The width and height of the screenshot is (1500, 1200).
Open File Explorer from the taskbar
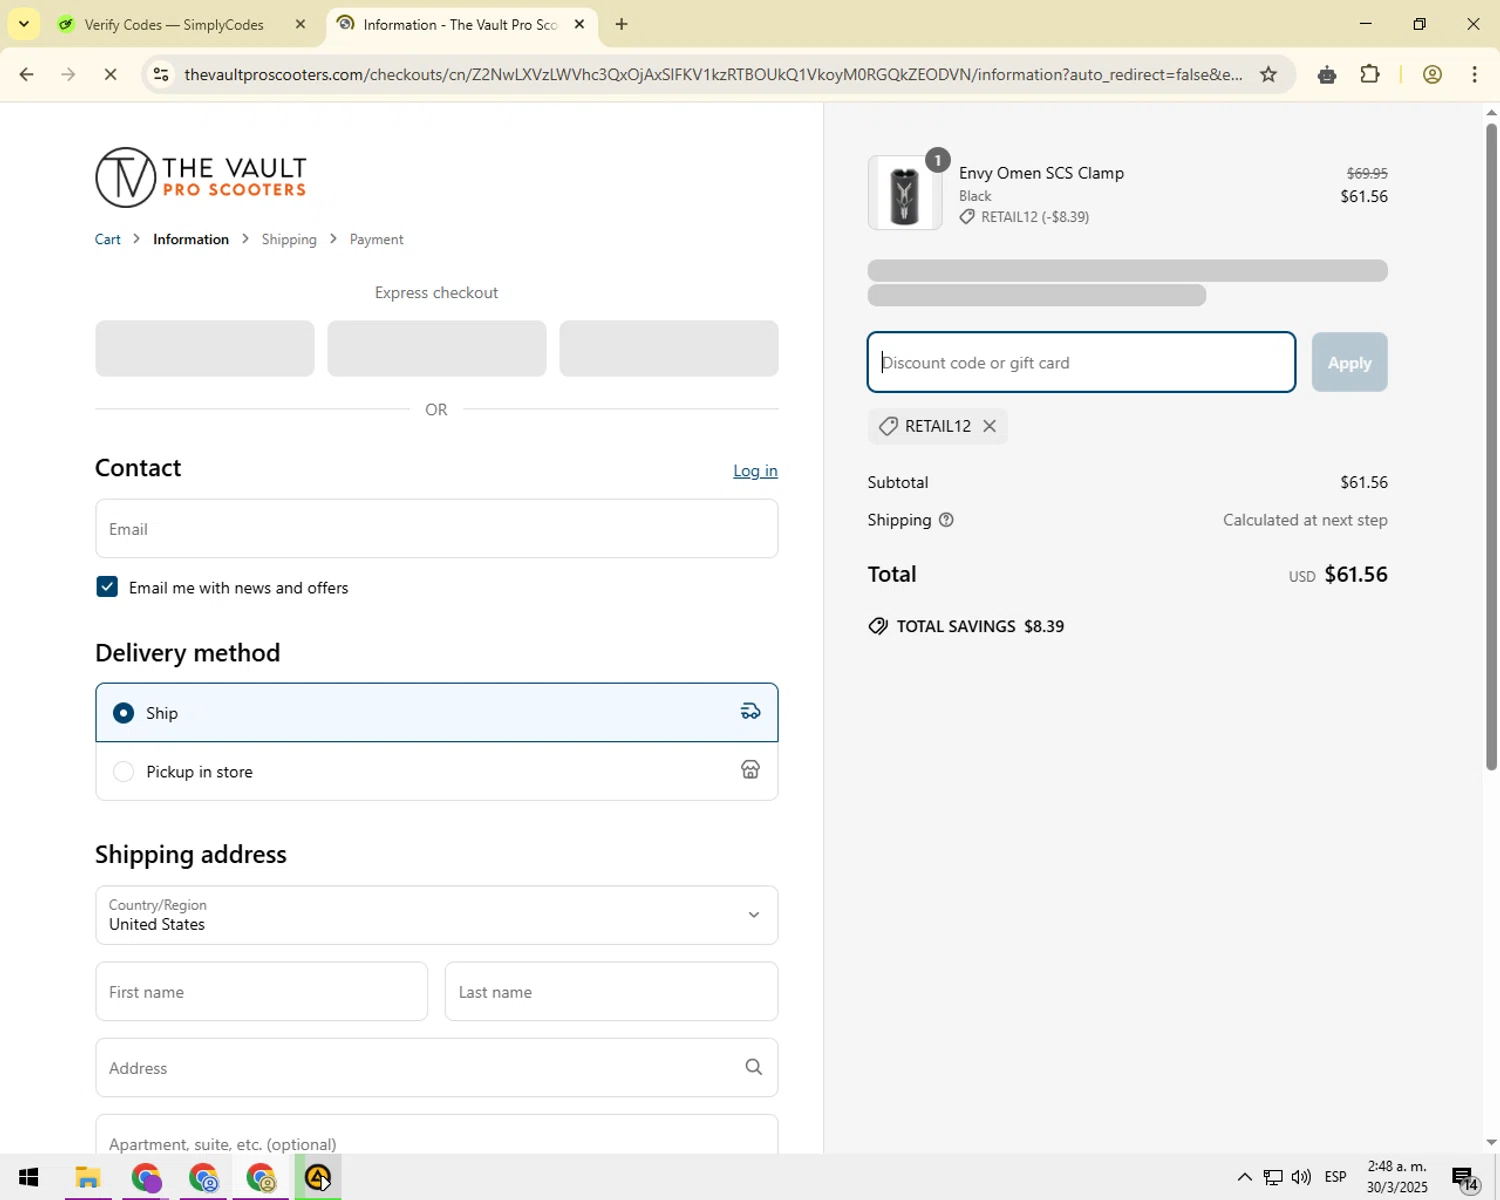click(x=87, y=1178)
